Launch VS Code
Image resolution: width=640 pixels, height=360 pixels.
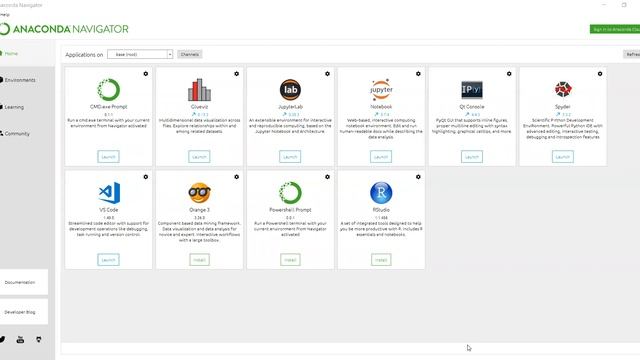click(109, 260)
